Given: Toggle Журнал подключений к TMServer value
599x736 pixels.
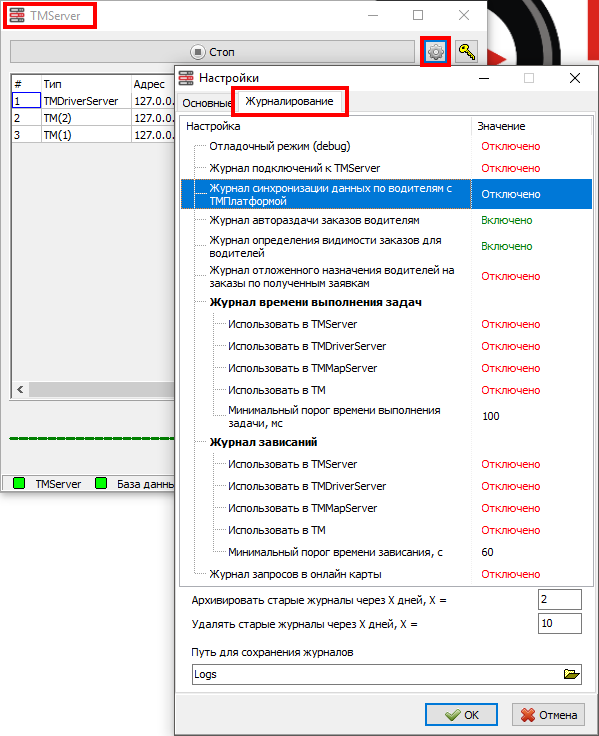Looking at the screenshot, I should point(510,168).
